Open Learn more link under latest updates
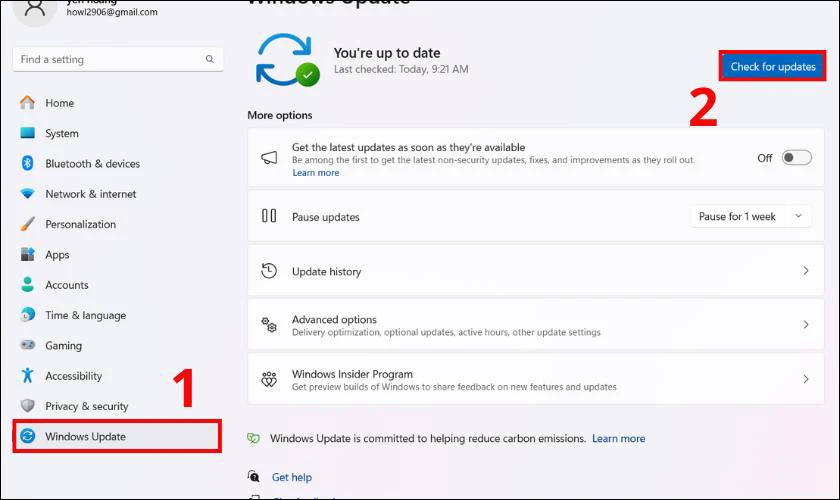The width and height of the screenshot is (840, 500). (316, 173)
